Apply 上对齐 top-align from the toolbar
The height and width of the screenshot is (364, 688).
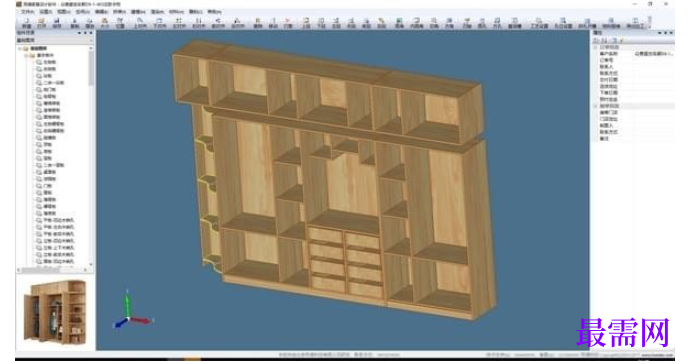(x=140, y=23)
